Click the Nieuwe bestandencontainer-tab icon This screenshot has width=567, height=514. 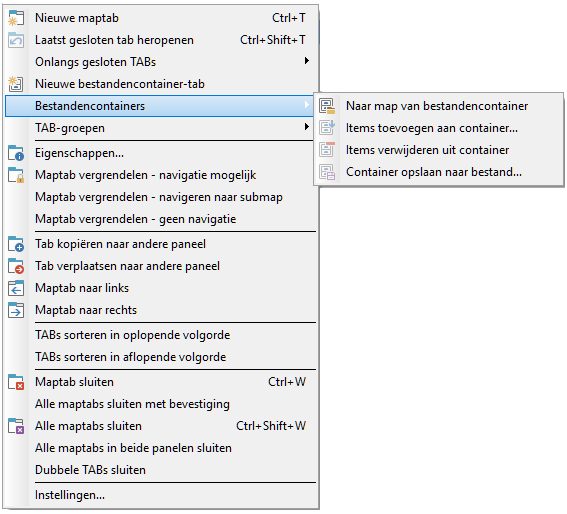point(16,84)
